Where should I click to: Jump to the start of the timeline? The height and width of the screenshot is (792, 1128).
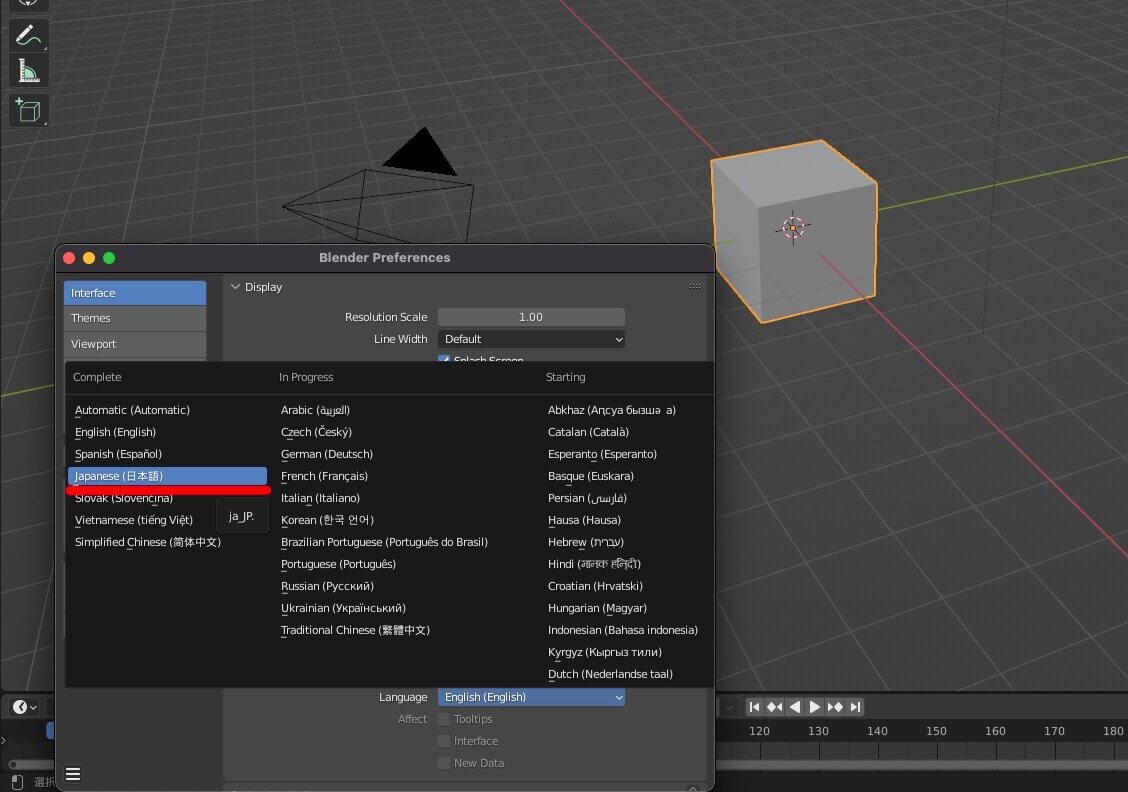[755, 707]
